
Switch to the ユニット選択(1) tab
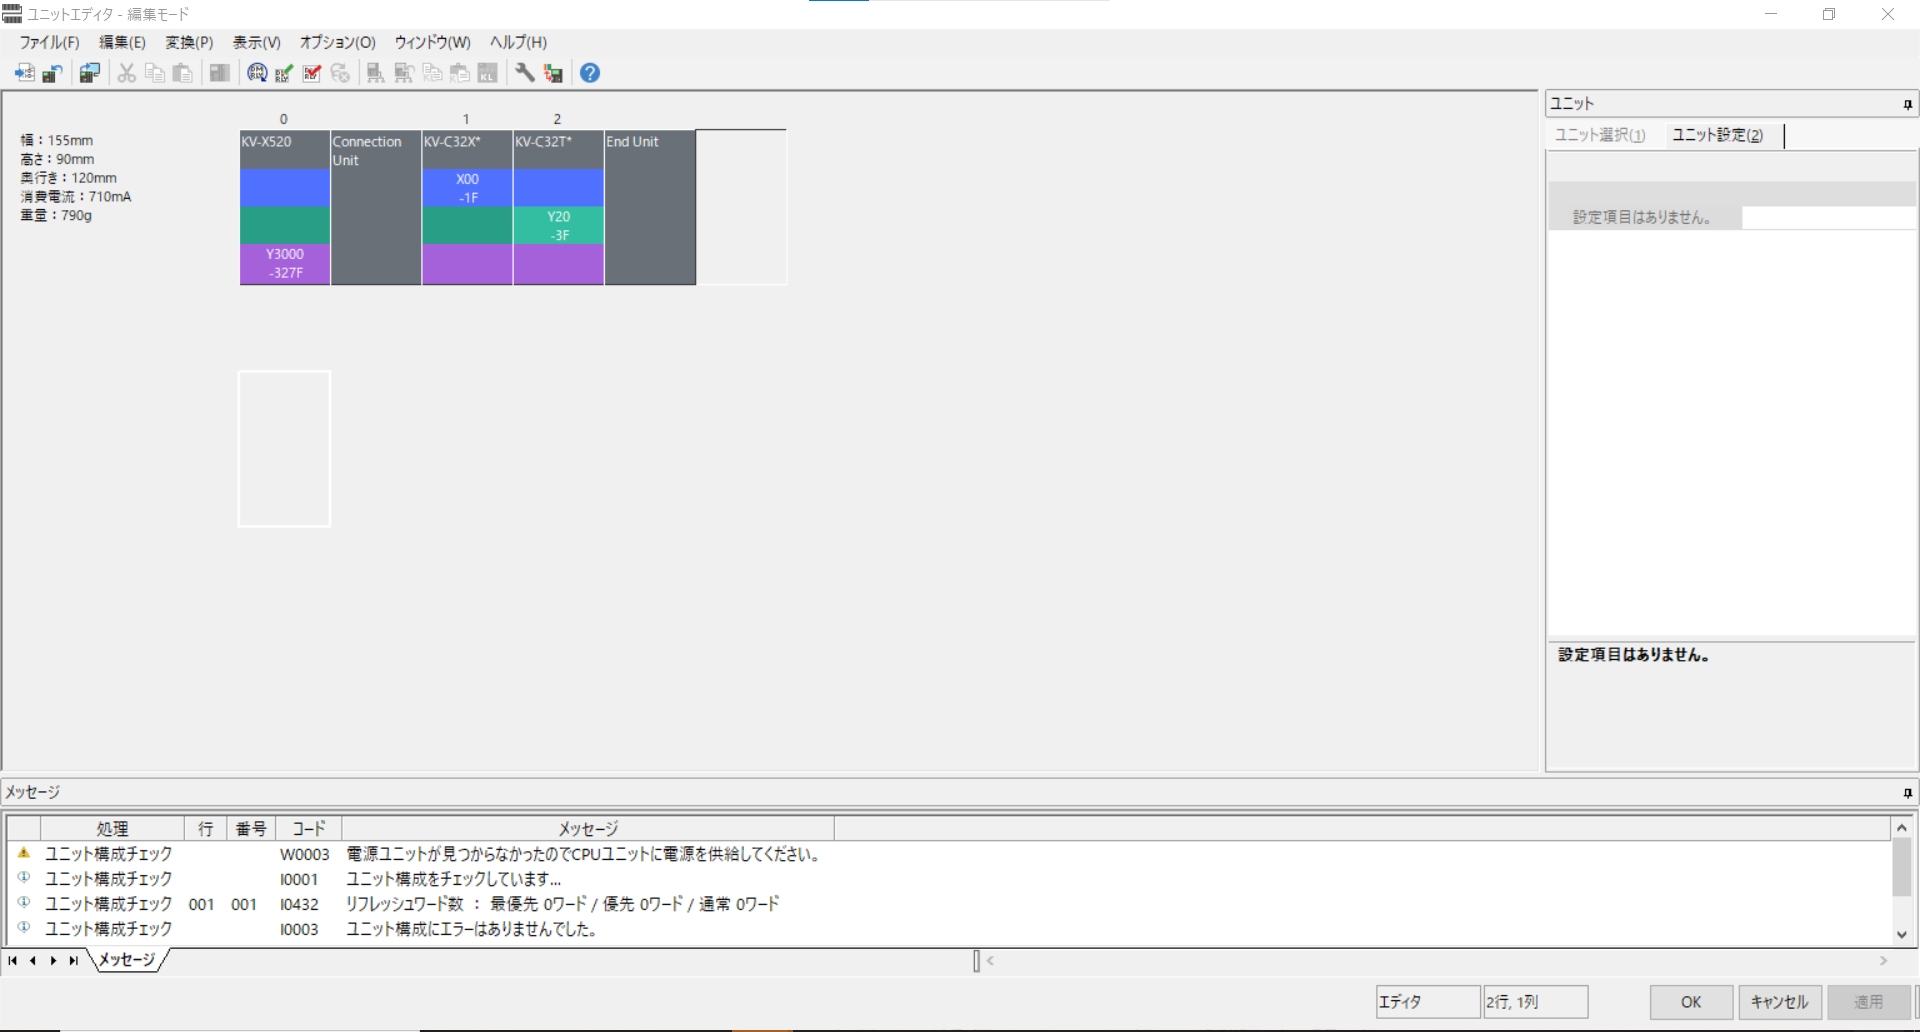1599,135
